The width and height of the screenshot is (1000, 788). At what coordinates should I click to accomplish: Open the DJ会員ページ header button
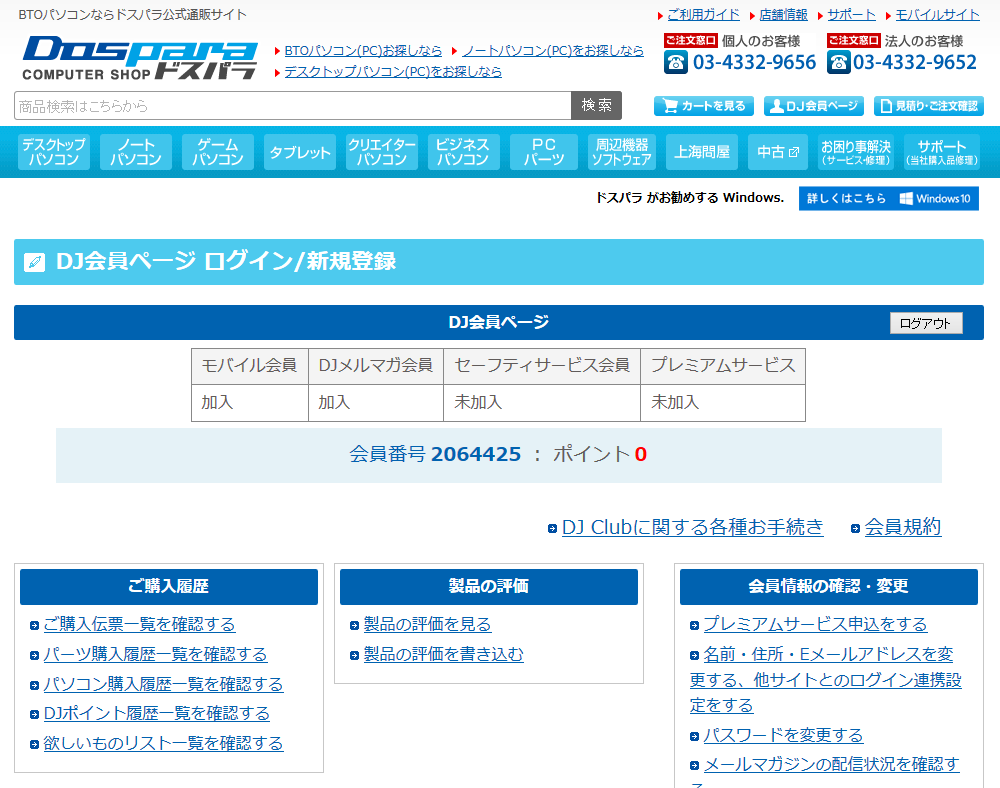pyautogui.click(x=814, y=106)
